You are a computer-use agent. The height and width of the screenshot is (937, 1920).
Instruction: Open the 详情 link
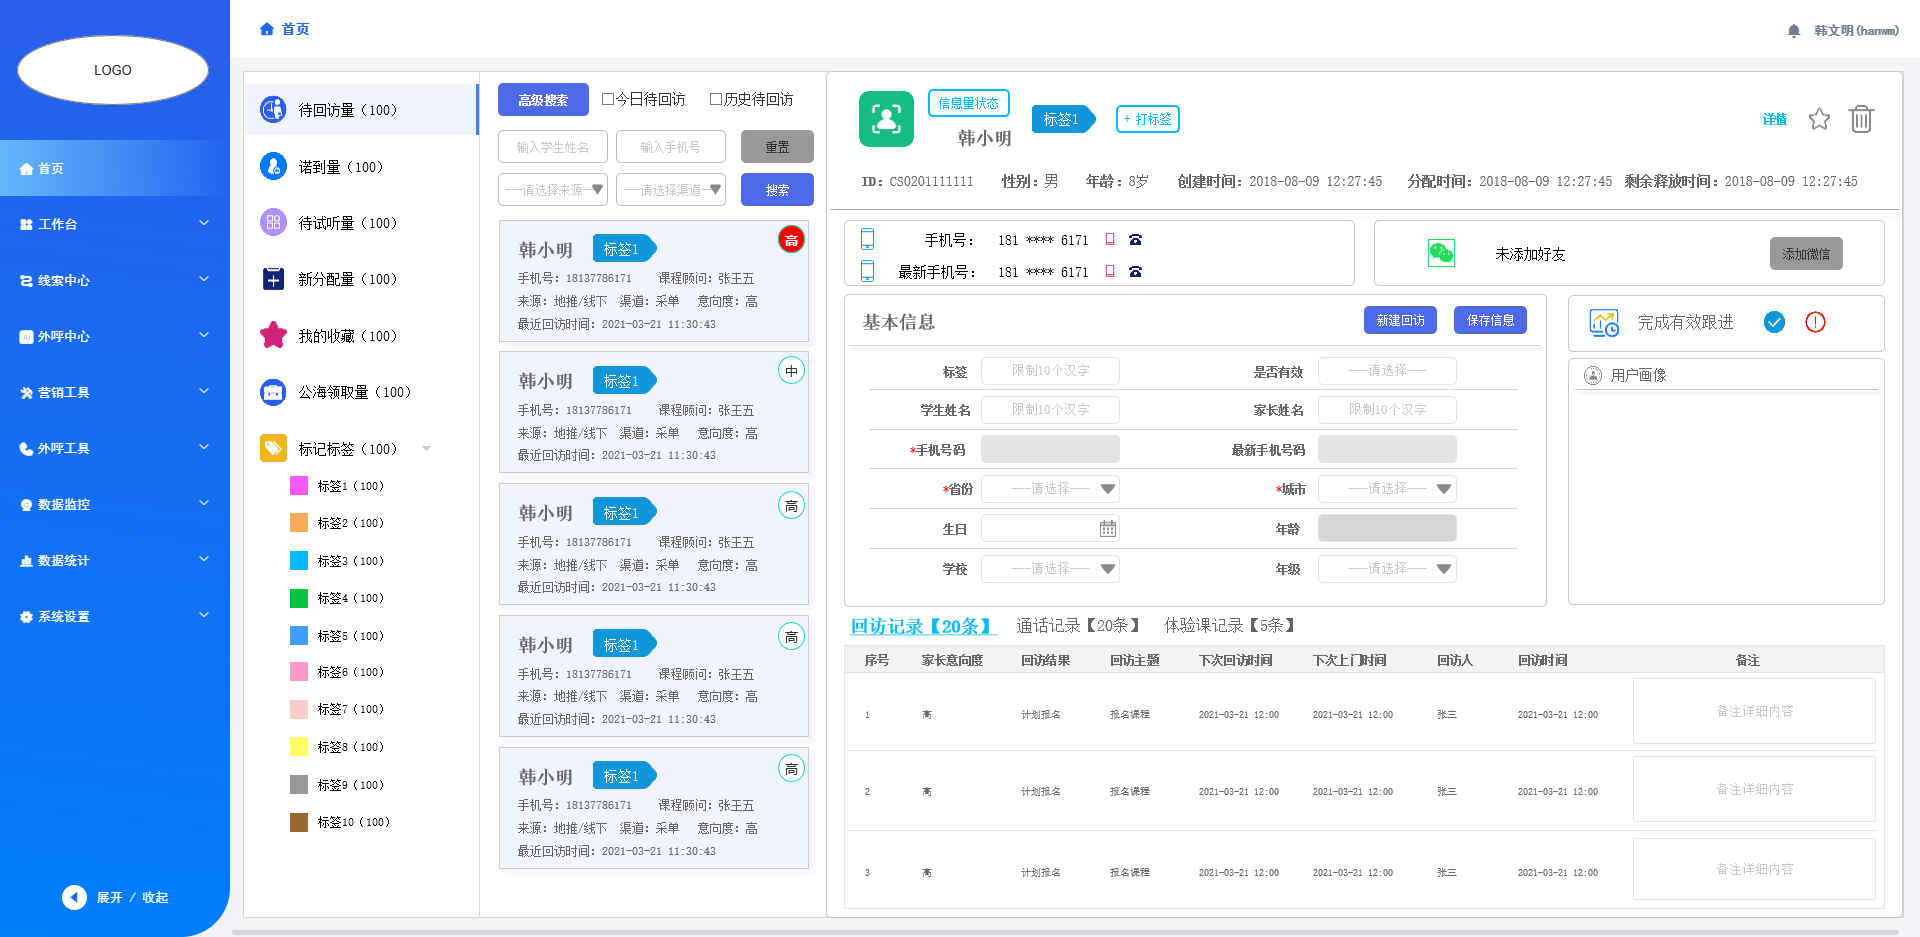coord(1775,119)
